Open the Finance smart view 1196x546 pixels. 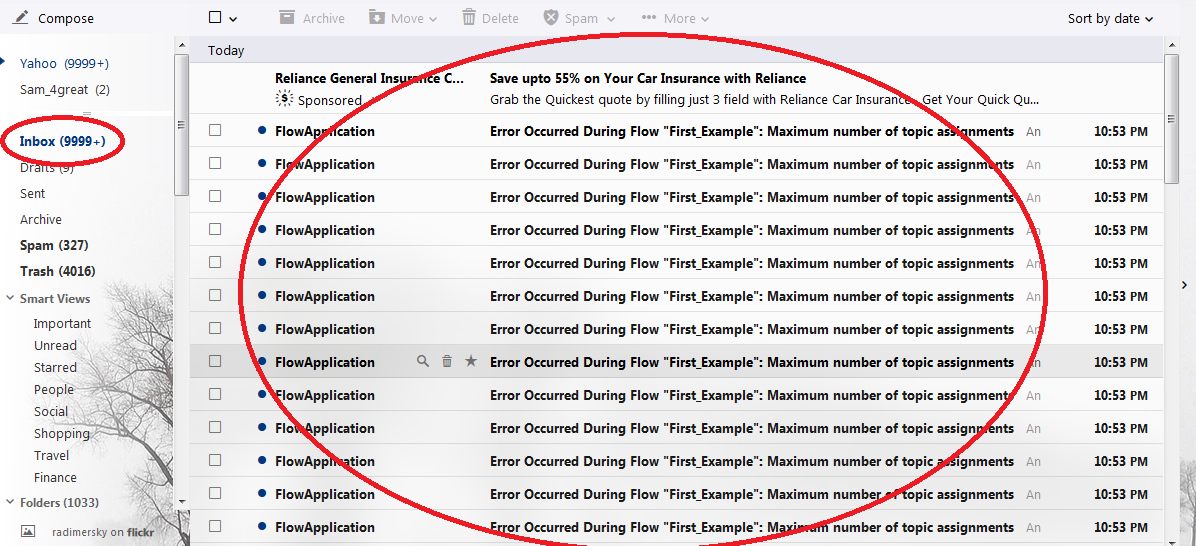[55, 478]
